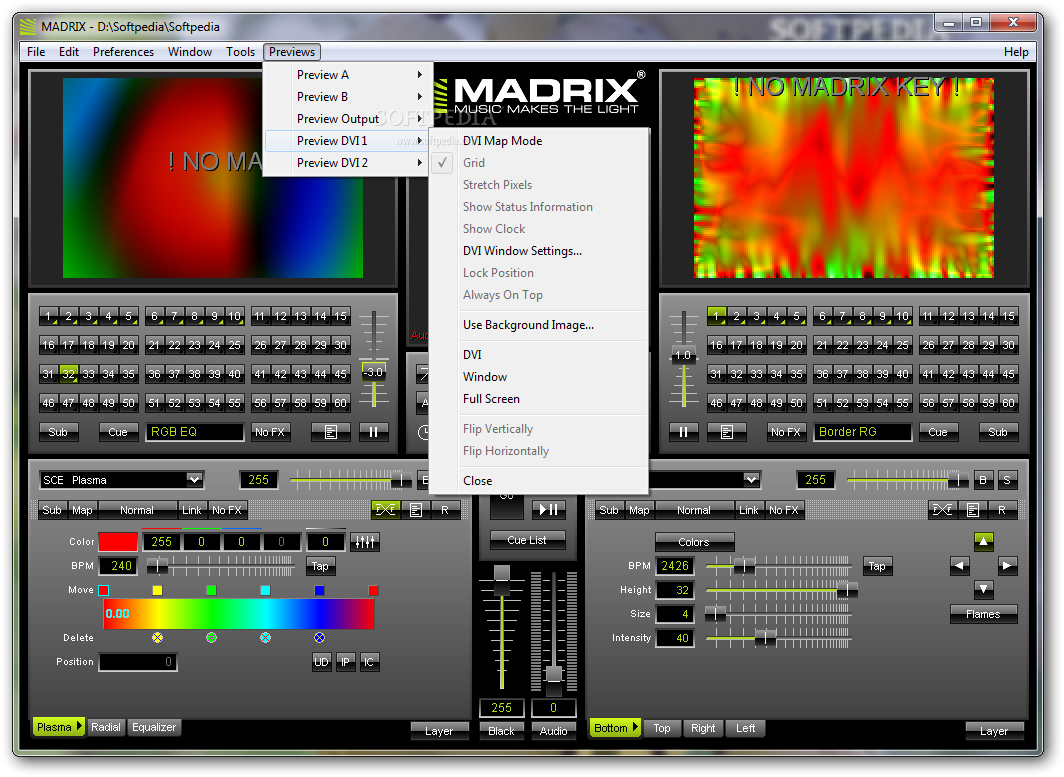Choose DVI Window Settings... entry
1064x777 pixels.
pyautogui.click(x=539, y=251)
